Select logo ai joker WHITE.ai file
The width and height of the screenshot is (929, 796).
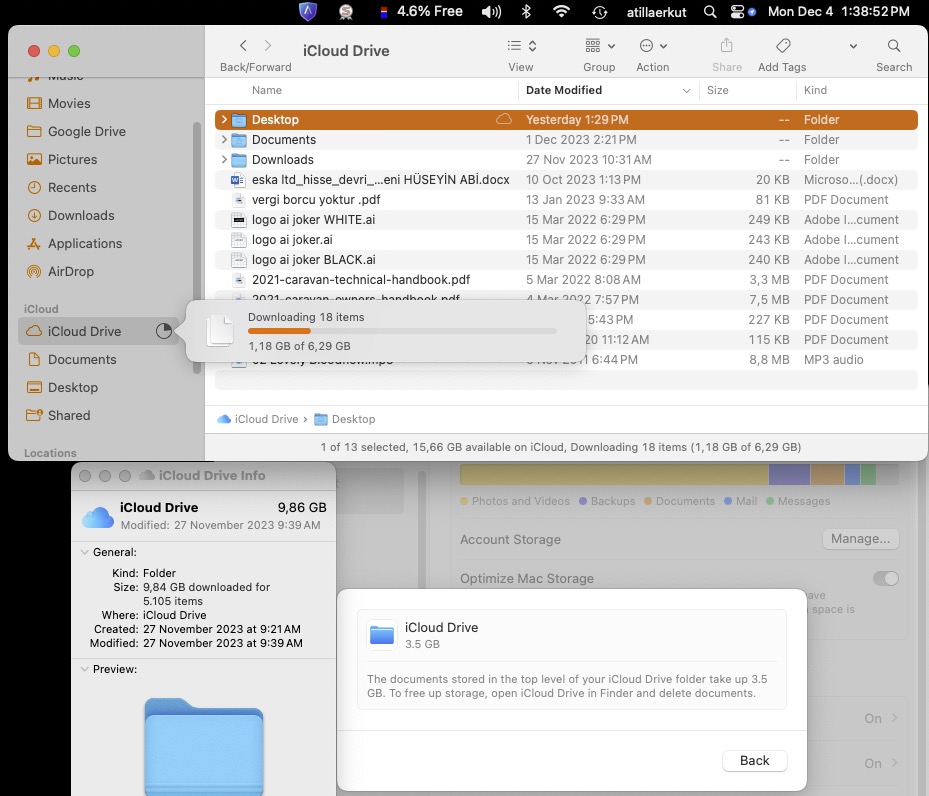[x=566, y=220]
